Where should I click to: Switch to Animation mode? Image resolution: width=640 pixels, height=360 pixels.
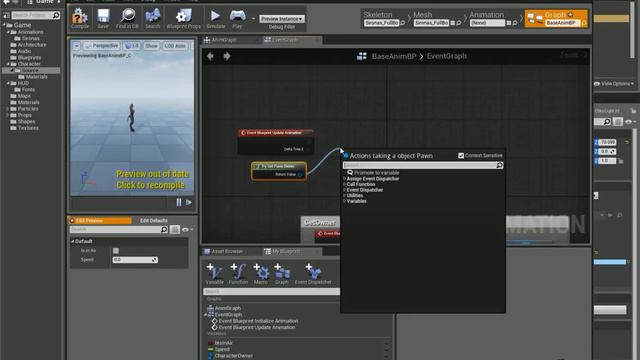[493, 19]
